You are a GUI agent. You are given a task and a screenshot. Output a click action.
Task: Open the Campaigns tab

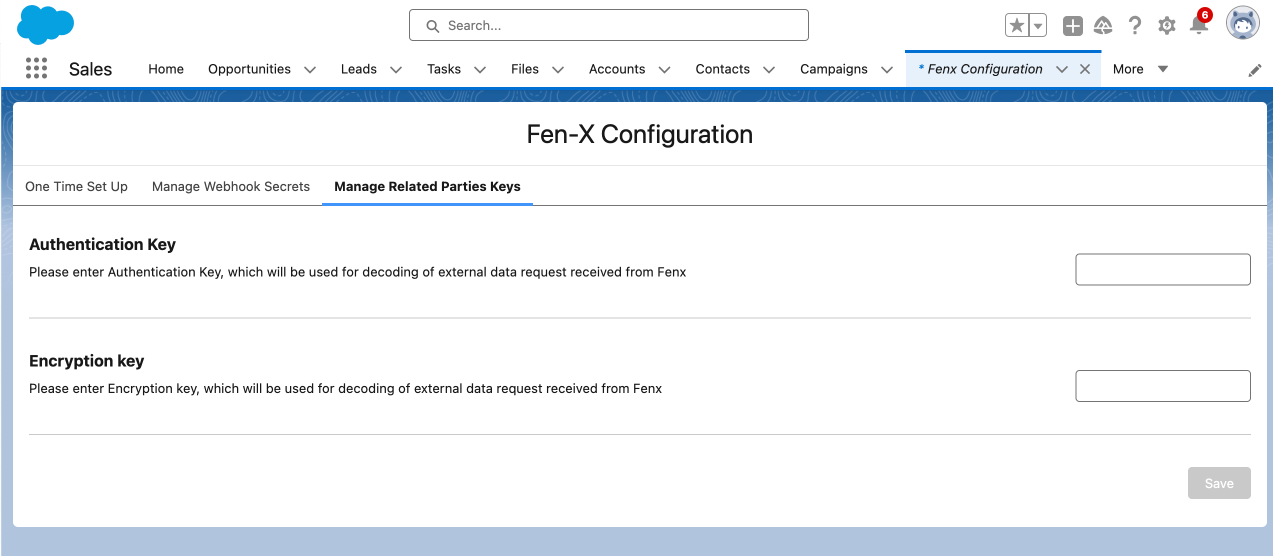[834, 69]
